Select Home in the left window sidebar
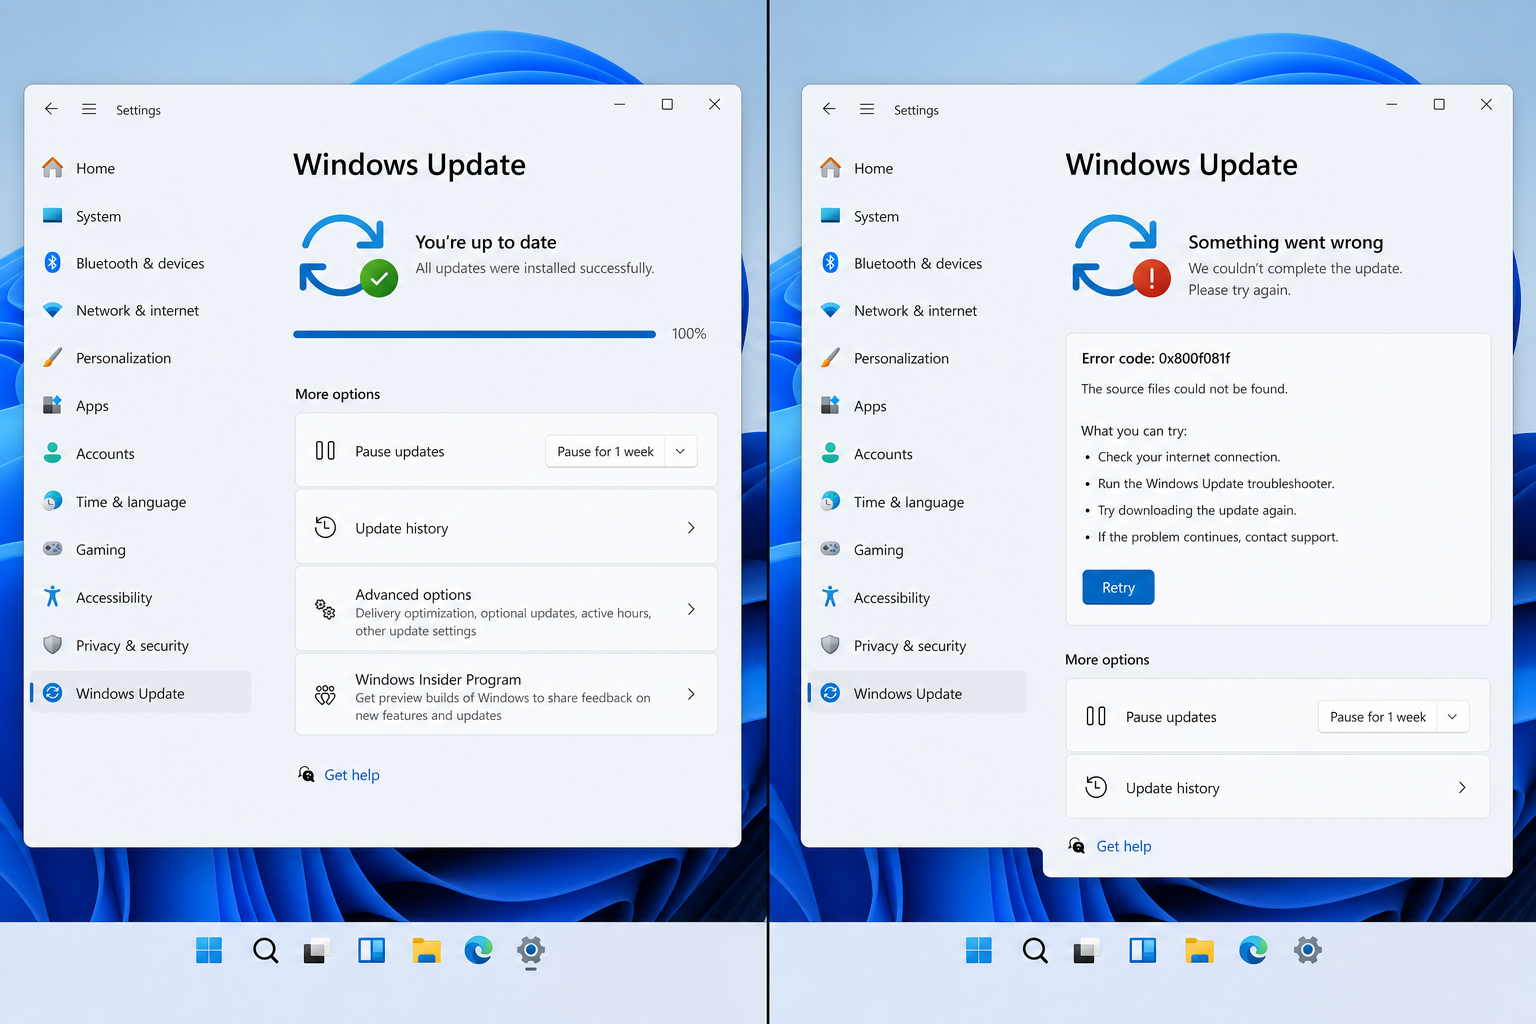 [140, 168]
